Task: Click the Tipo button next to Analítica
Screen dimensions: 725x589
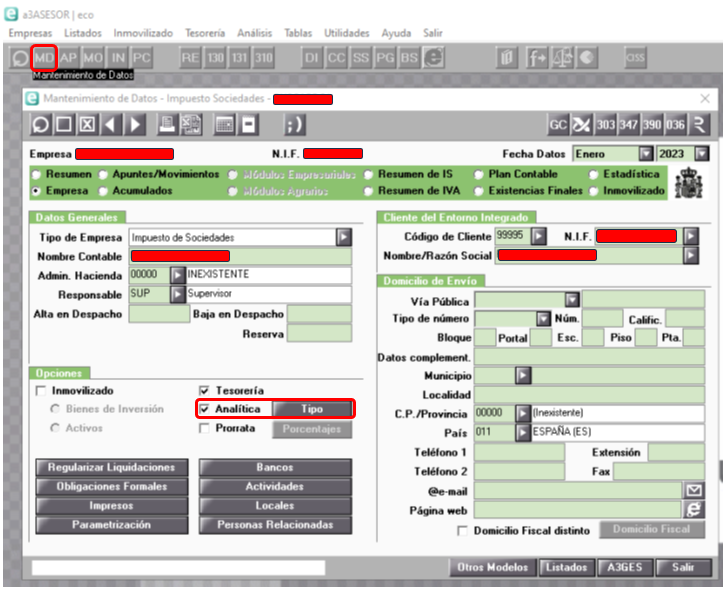Action: point(312,409)
